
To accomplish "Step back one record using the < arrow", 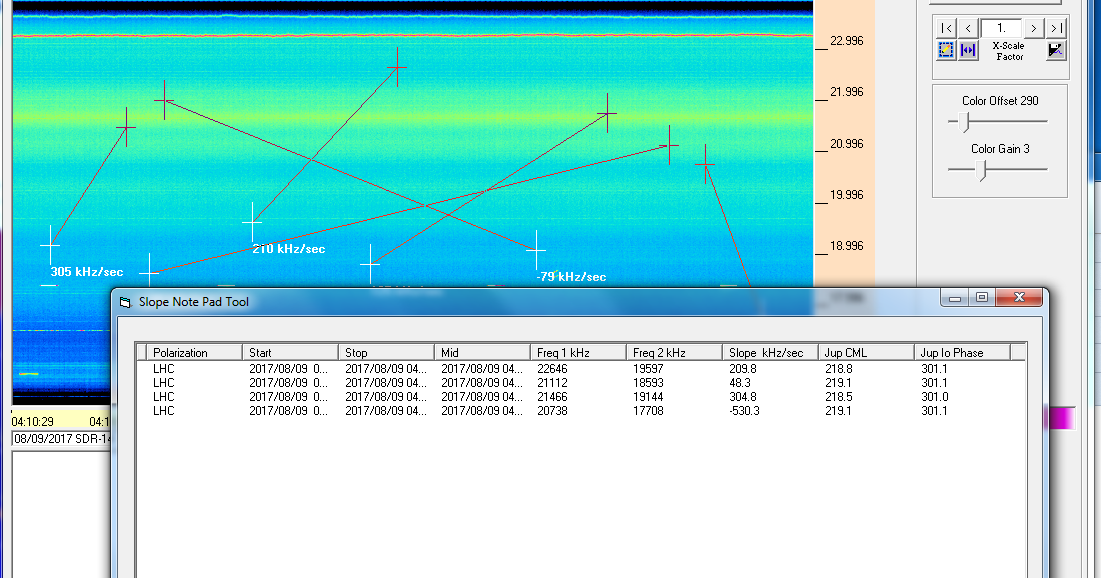I will coord(967,28).
